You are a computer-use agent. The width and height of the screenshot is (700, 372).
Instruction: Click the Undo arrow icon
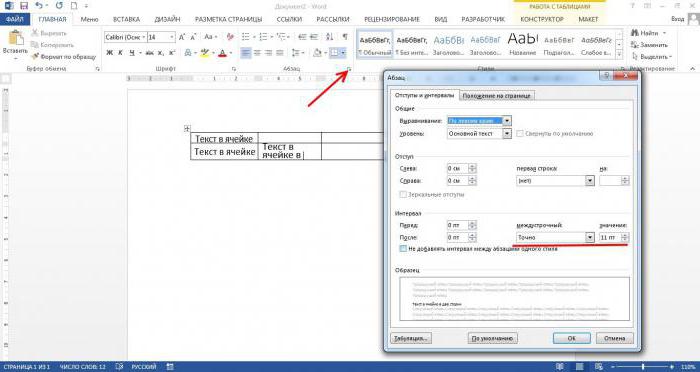(39, 6)
